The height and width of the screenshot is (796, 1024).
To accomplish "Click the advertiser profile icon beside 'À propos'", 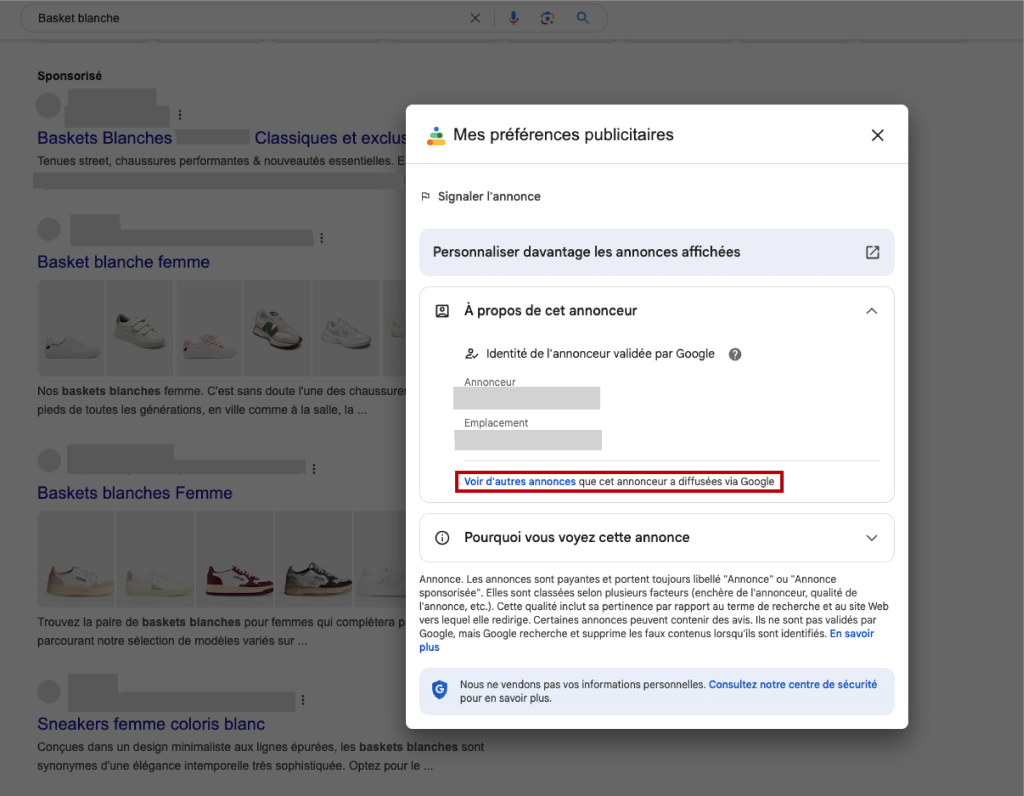I will [442, 311].
